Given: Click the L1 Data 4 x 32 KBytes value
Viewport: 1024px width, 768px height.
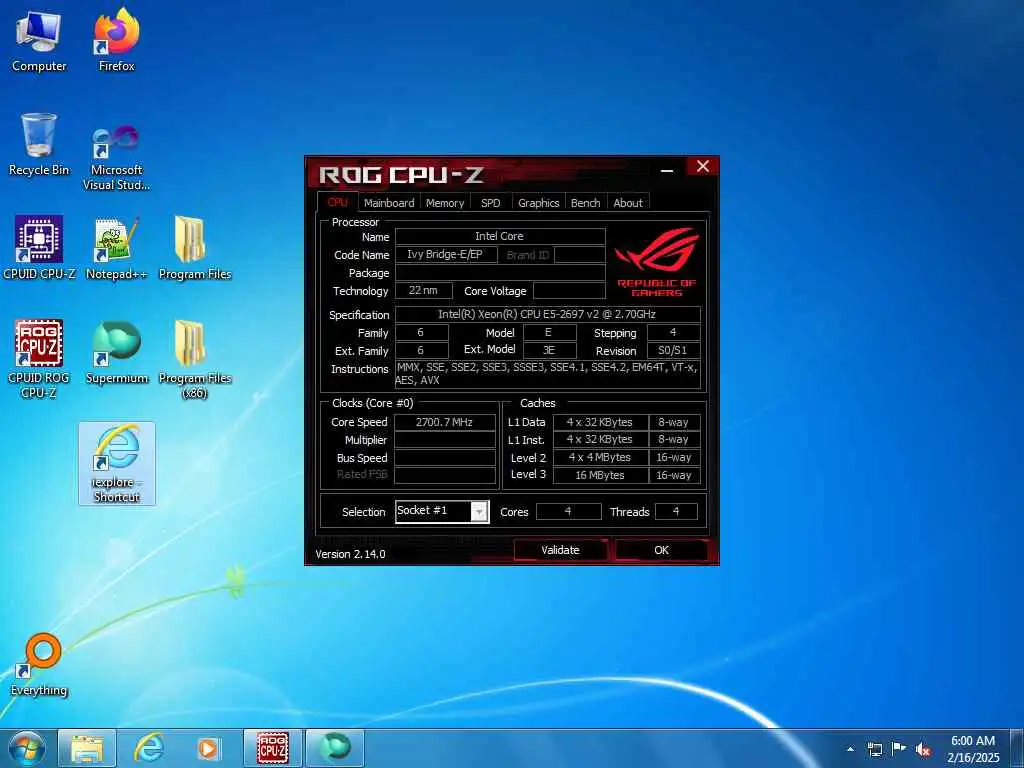Looking at the screenshot, I should [x=601, y=422].
